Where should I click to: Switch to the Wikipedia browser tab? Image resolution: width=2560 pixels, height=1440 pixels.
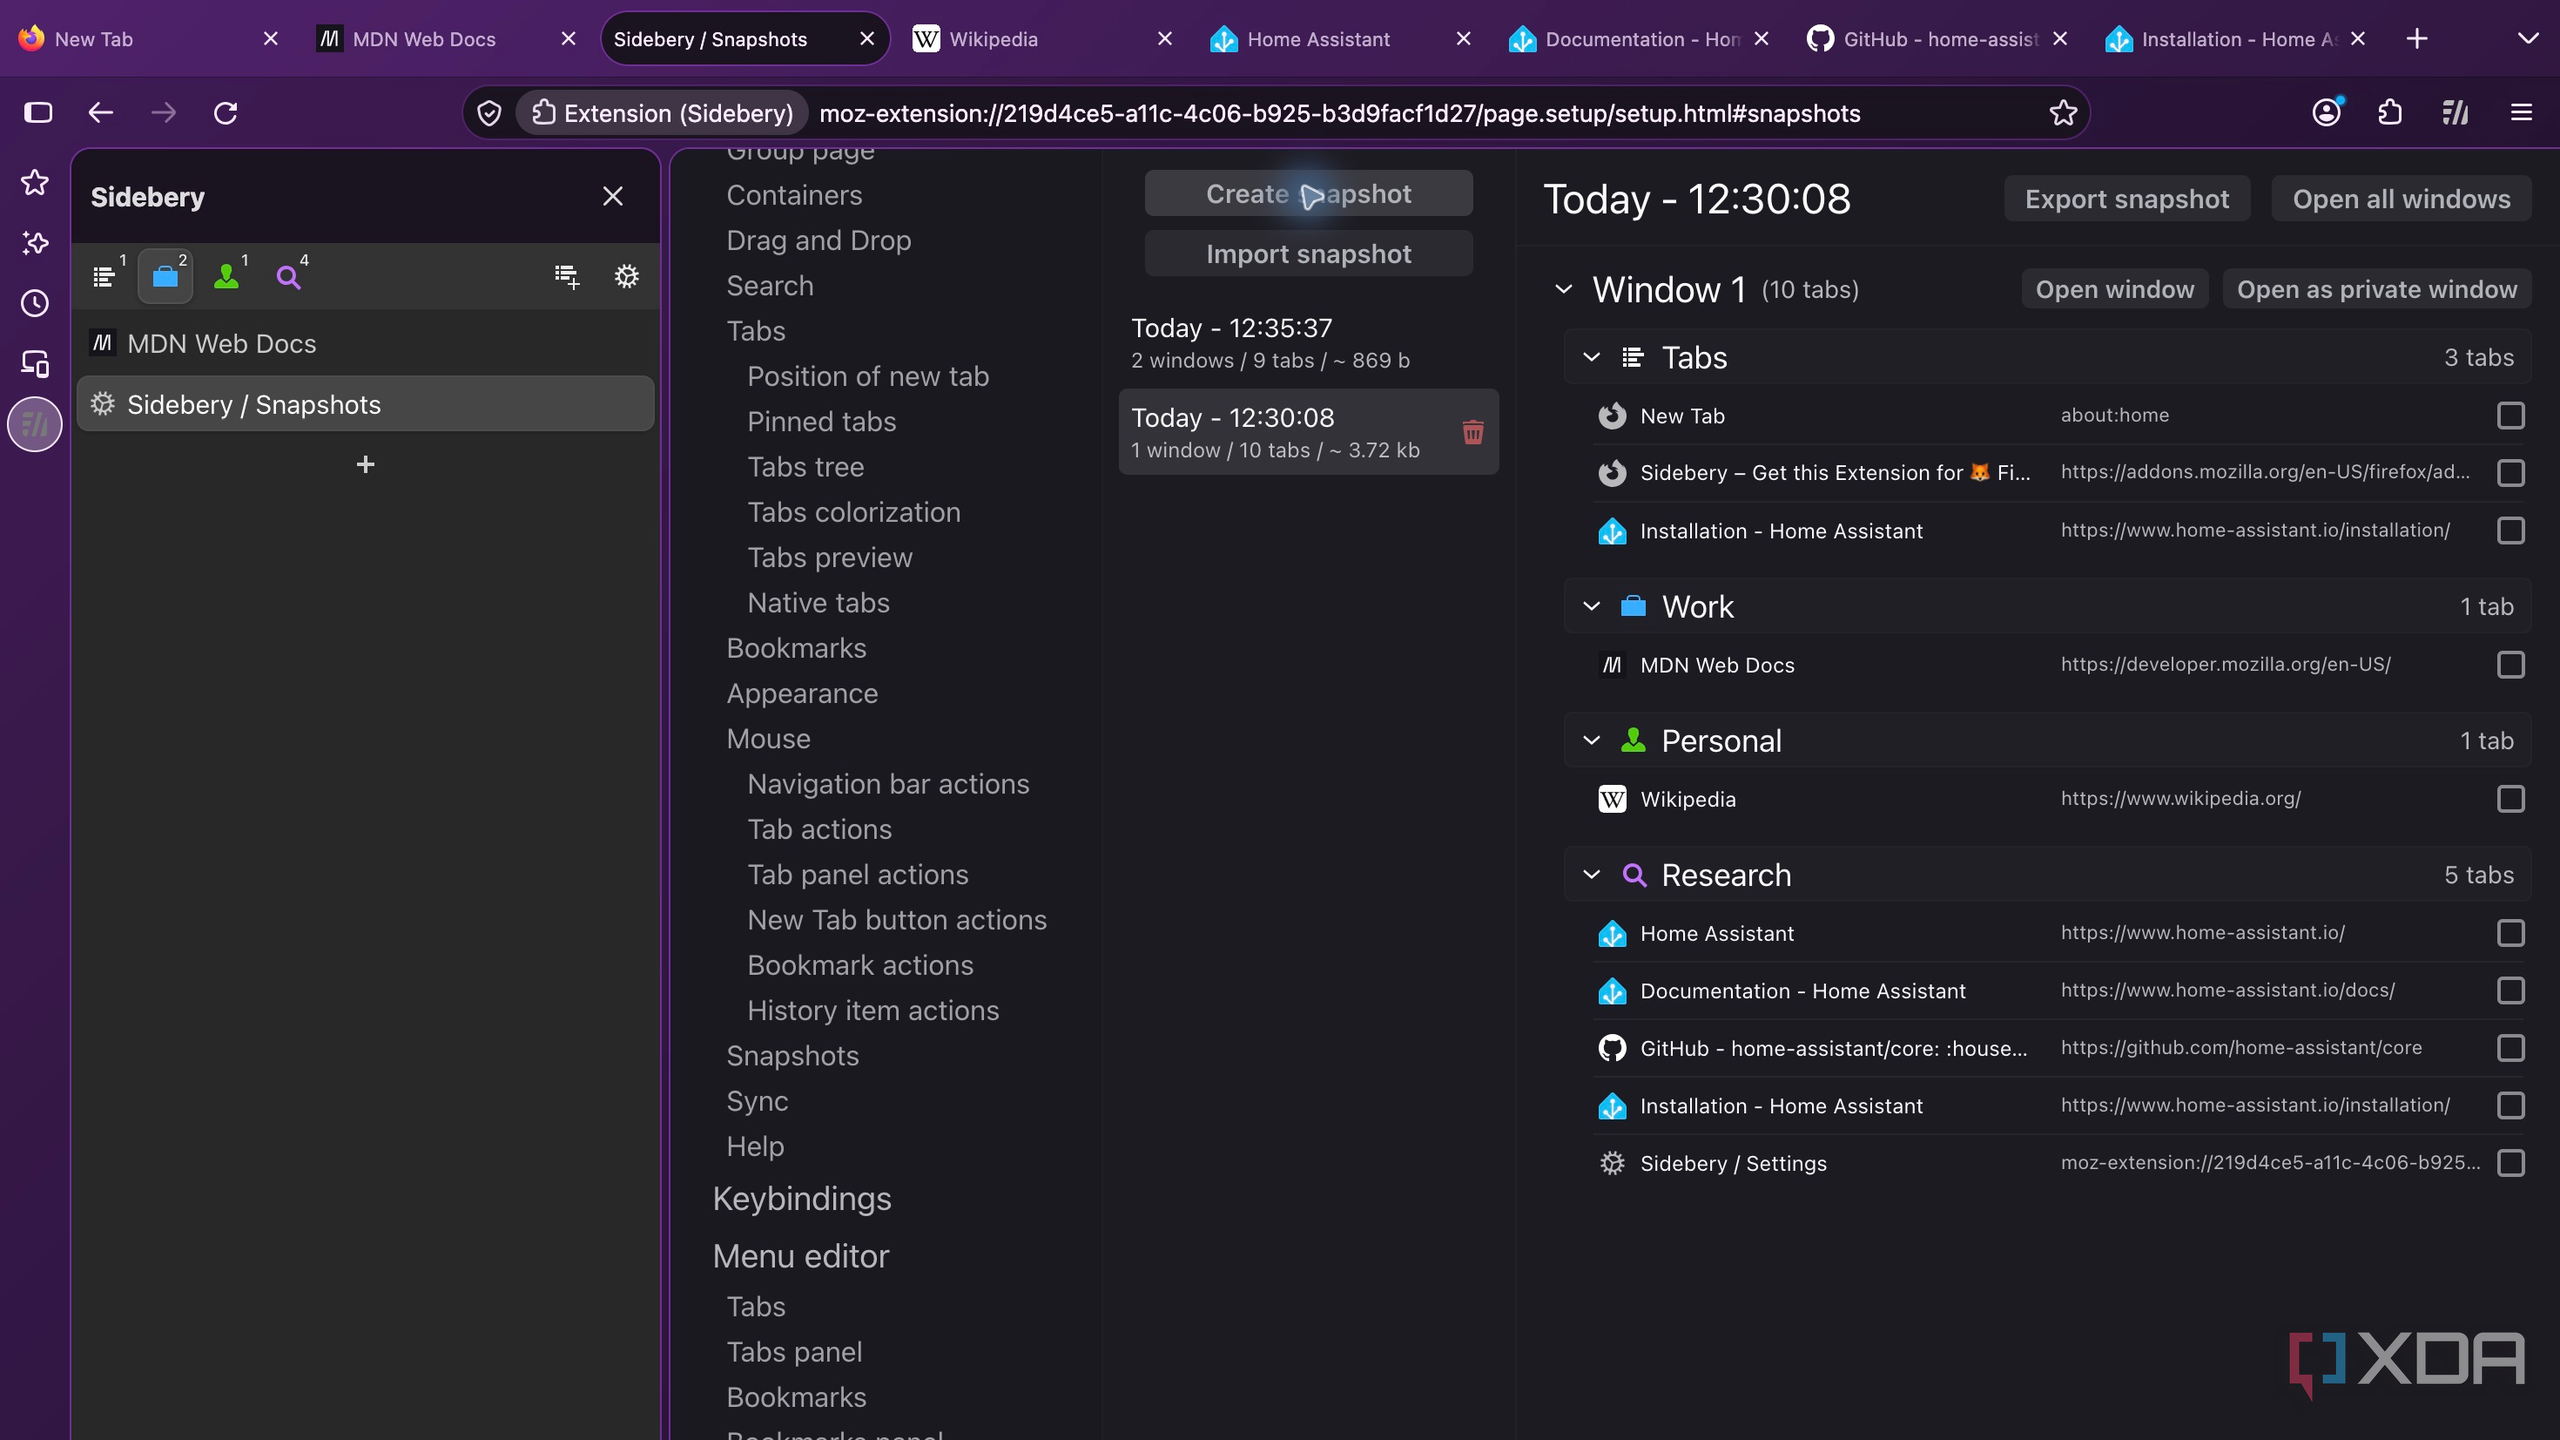click(1043, 39)
